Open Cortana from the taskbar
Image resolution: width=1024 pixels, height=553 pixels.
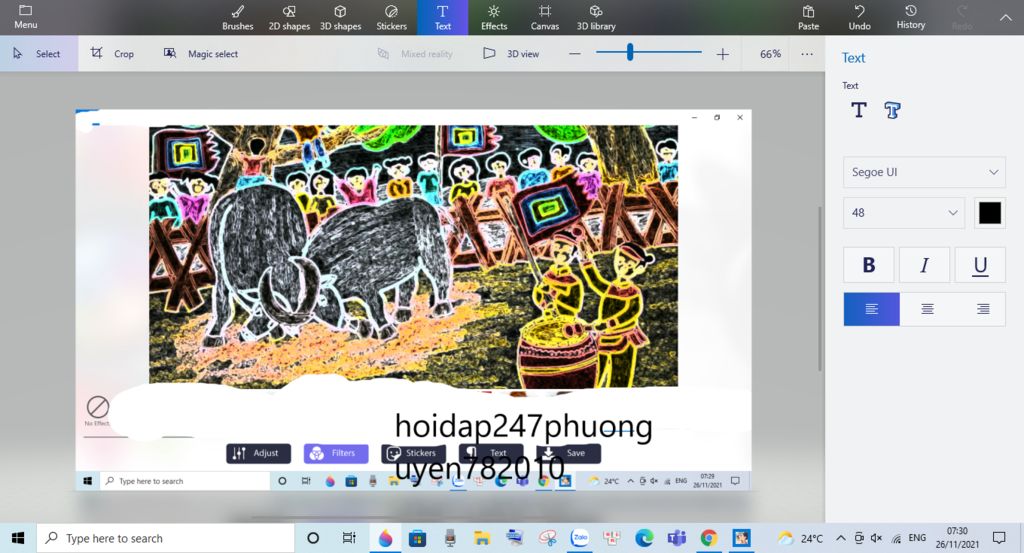[x=313, y=538]
